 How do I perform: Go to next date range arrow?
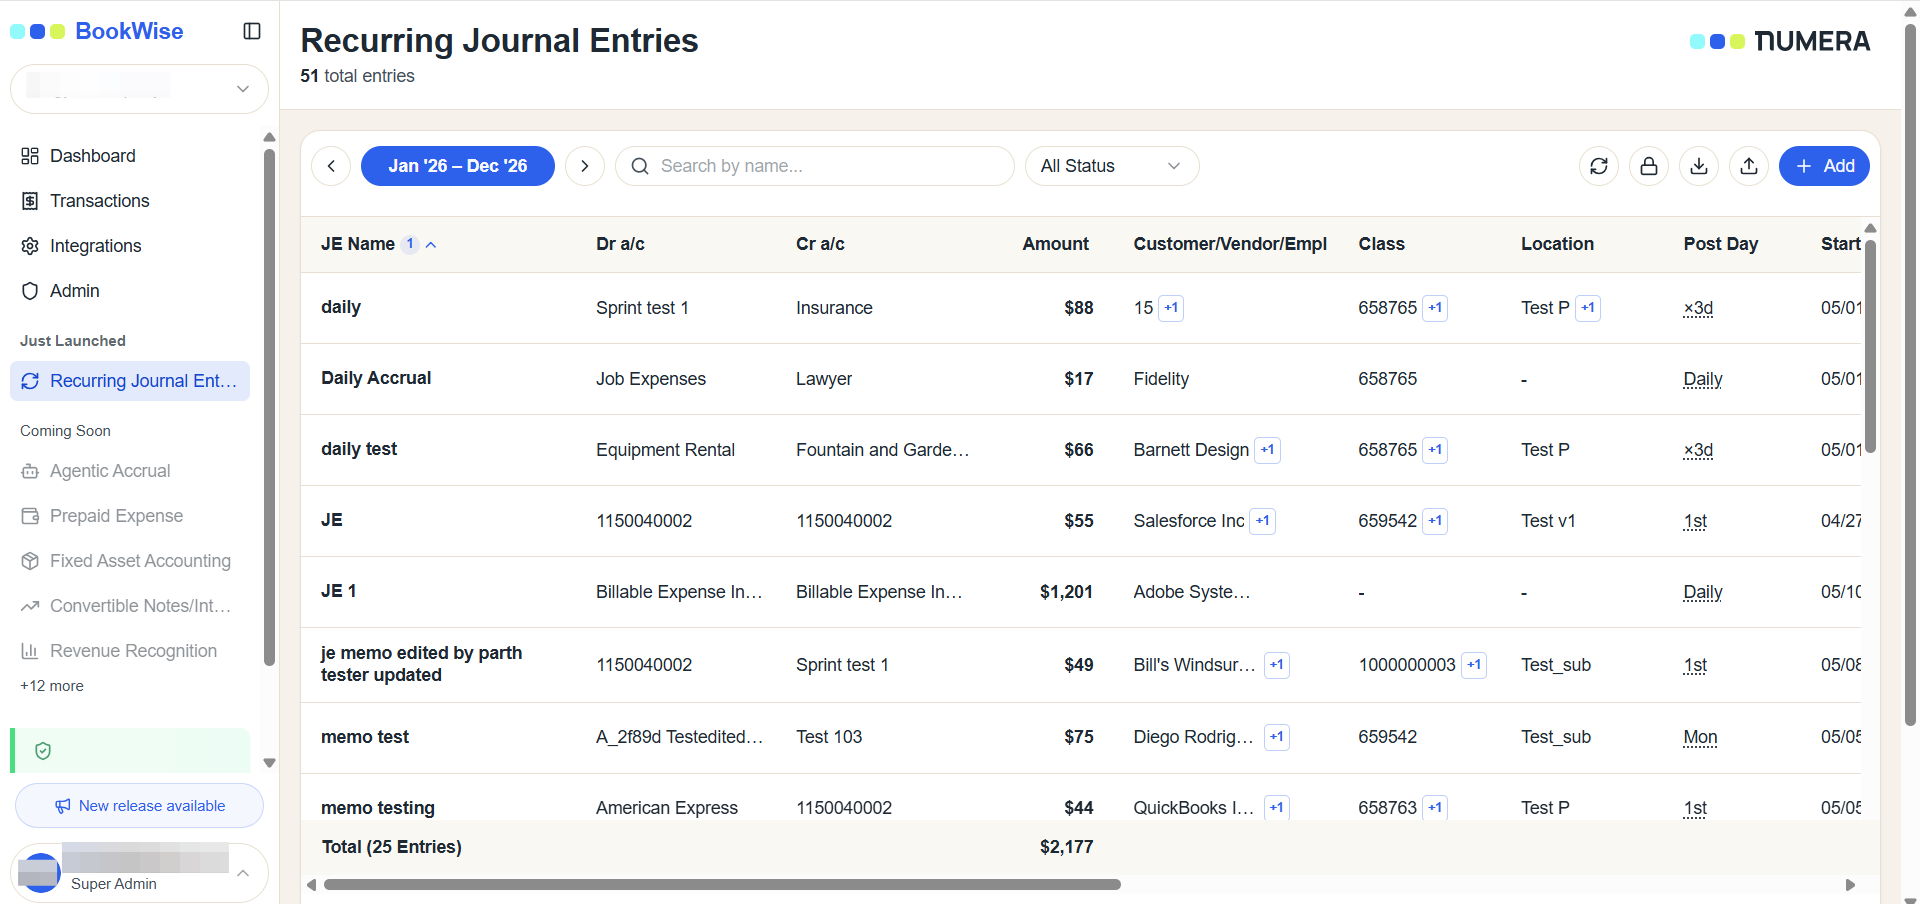tap(585, 166)
